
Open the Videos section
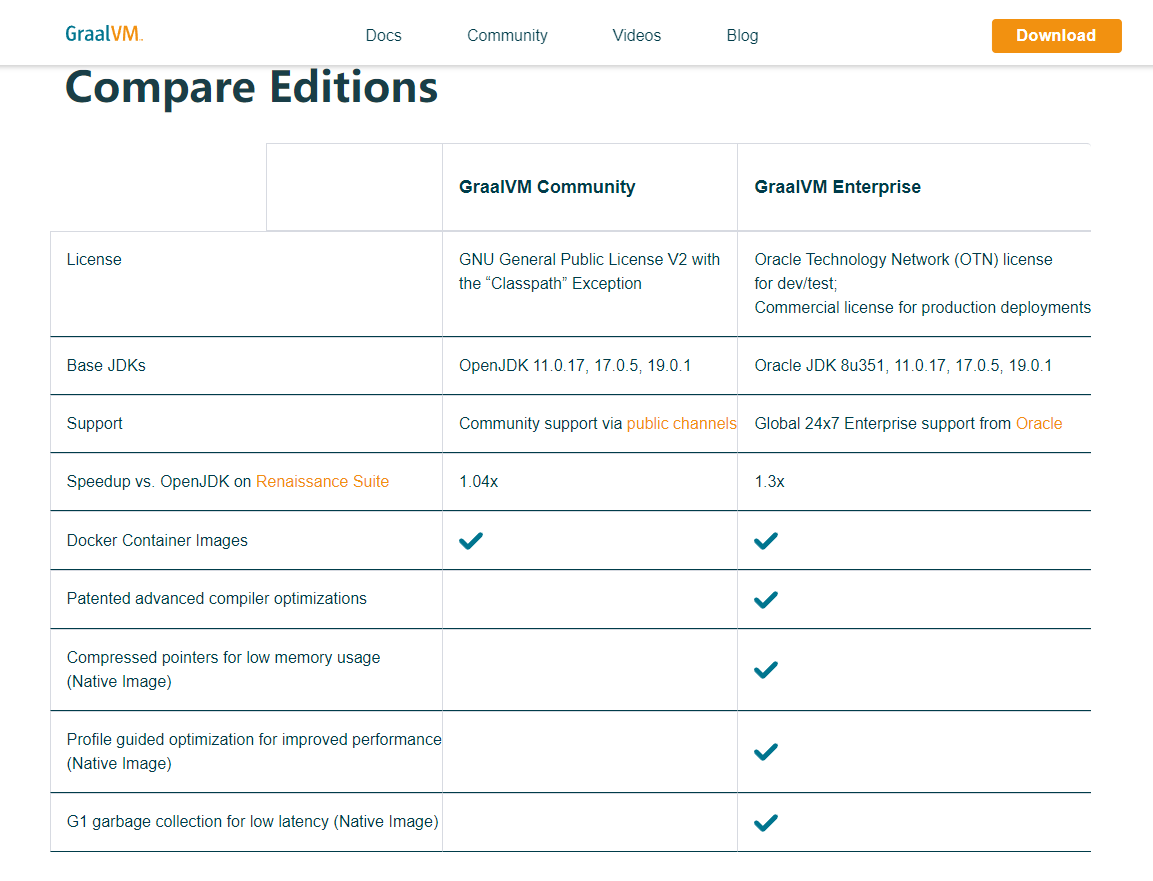(x=637, y=35)
